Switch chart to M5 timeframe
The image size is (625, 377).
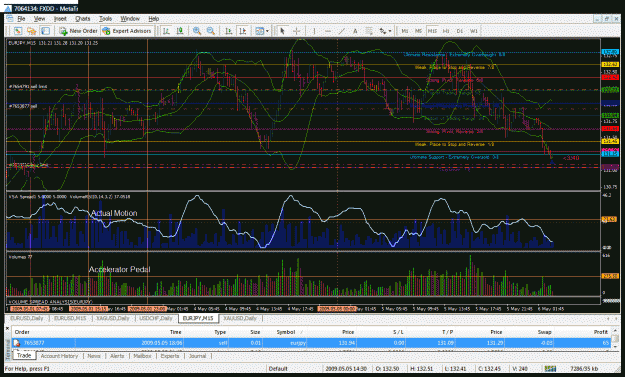coord(418,31)
